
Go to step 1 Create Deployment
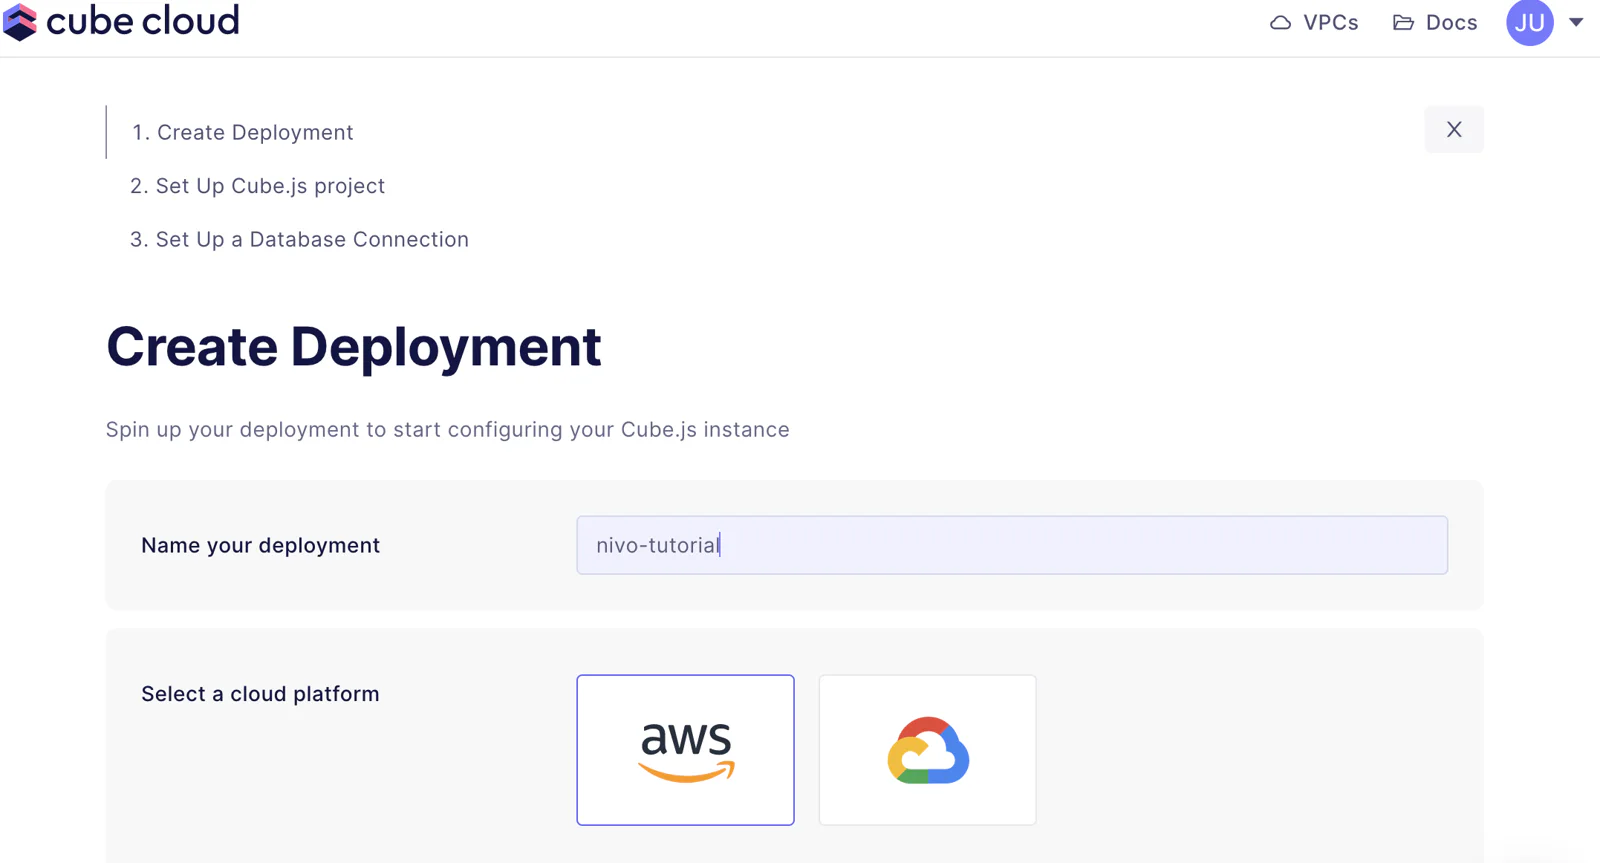[243, 132]
